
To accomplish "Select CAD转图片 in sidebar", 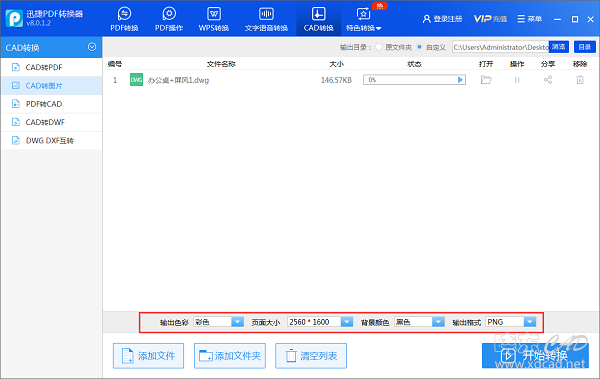I will click(x=51, y=86).
